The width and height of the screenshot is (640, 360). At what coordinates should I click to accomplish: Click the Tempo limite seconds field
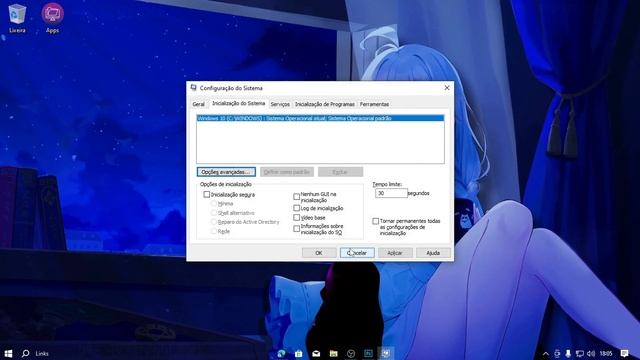point(391,193)
